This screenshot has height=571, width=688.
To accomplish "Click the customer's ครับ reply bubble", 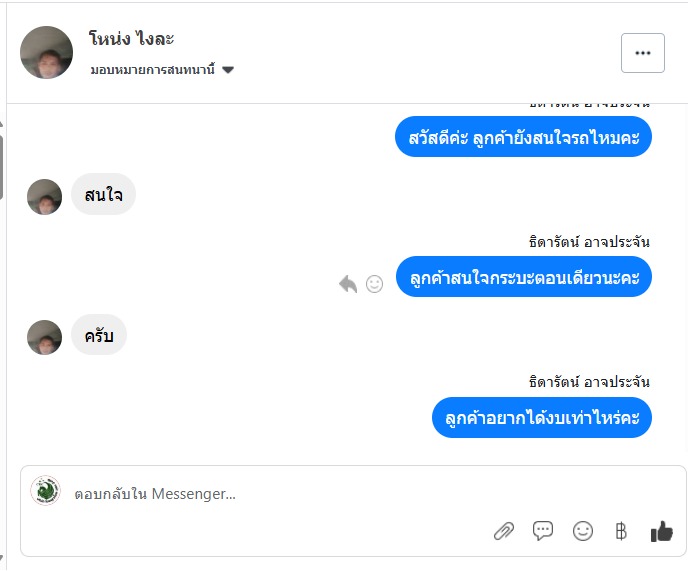I will [99, 335].
